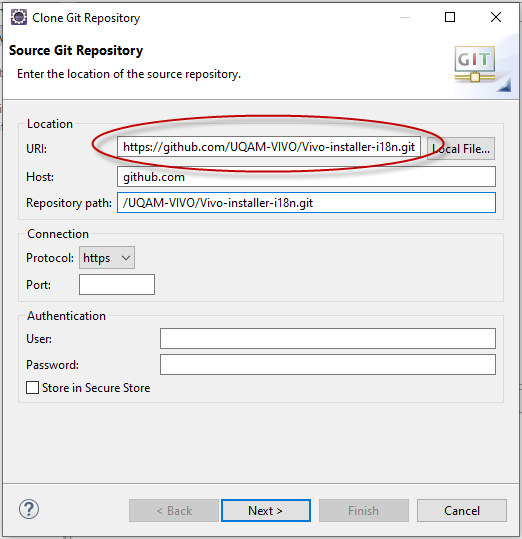This screenshot has width=522, height=539.
Task: Click the User authentication field
Action: tap(328, 339)
